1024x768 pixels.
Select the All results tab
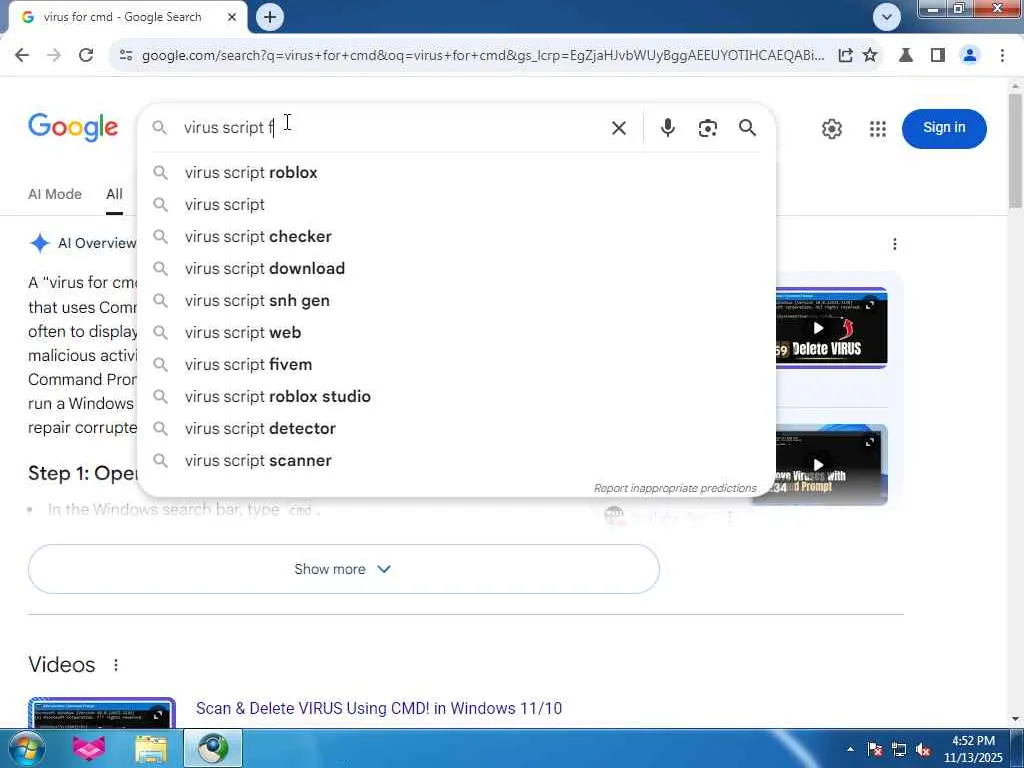114,194
